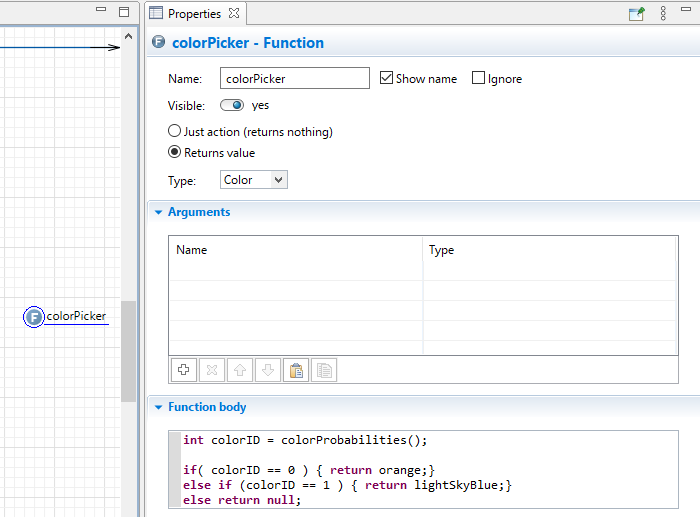Click the colorPicker label on the canvas
This screenshot has width=700, height=517.
tap(76, 316)
